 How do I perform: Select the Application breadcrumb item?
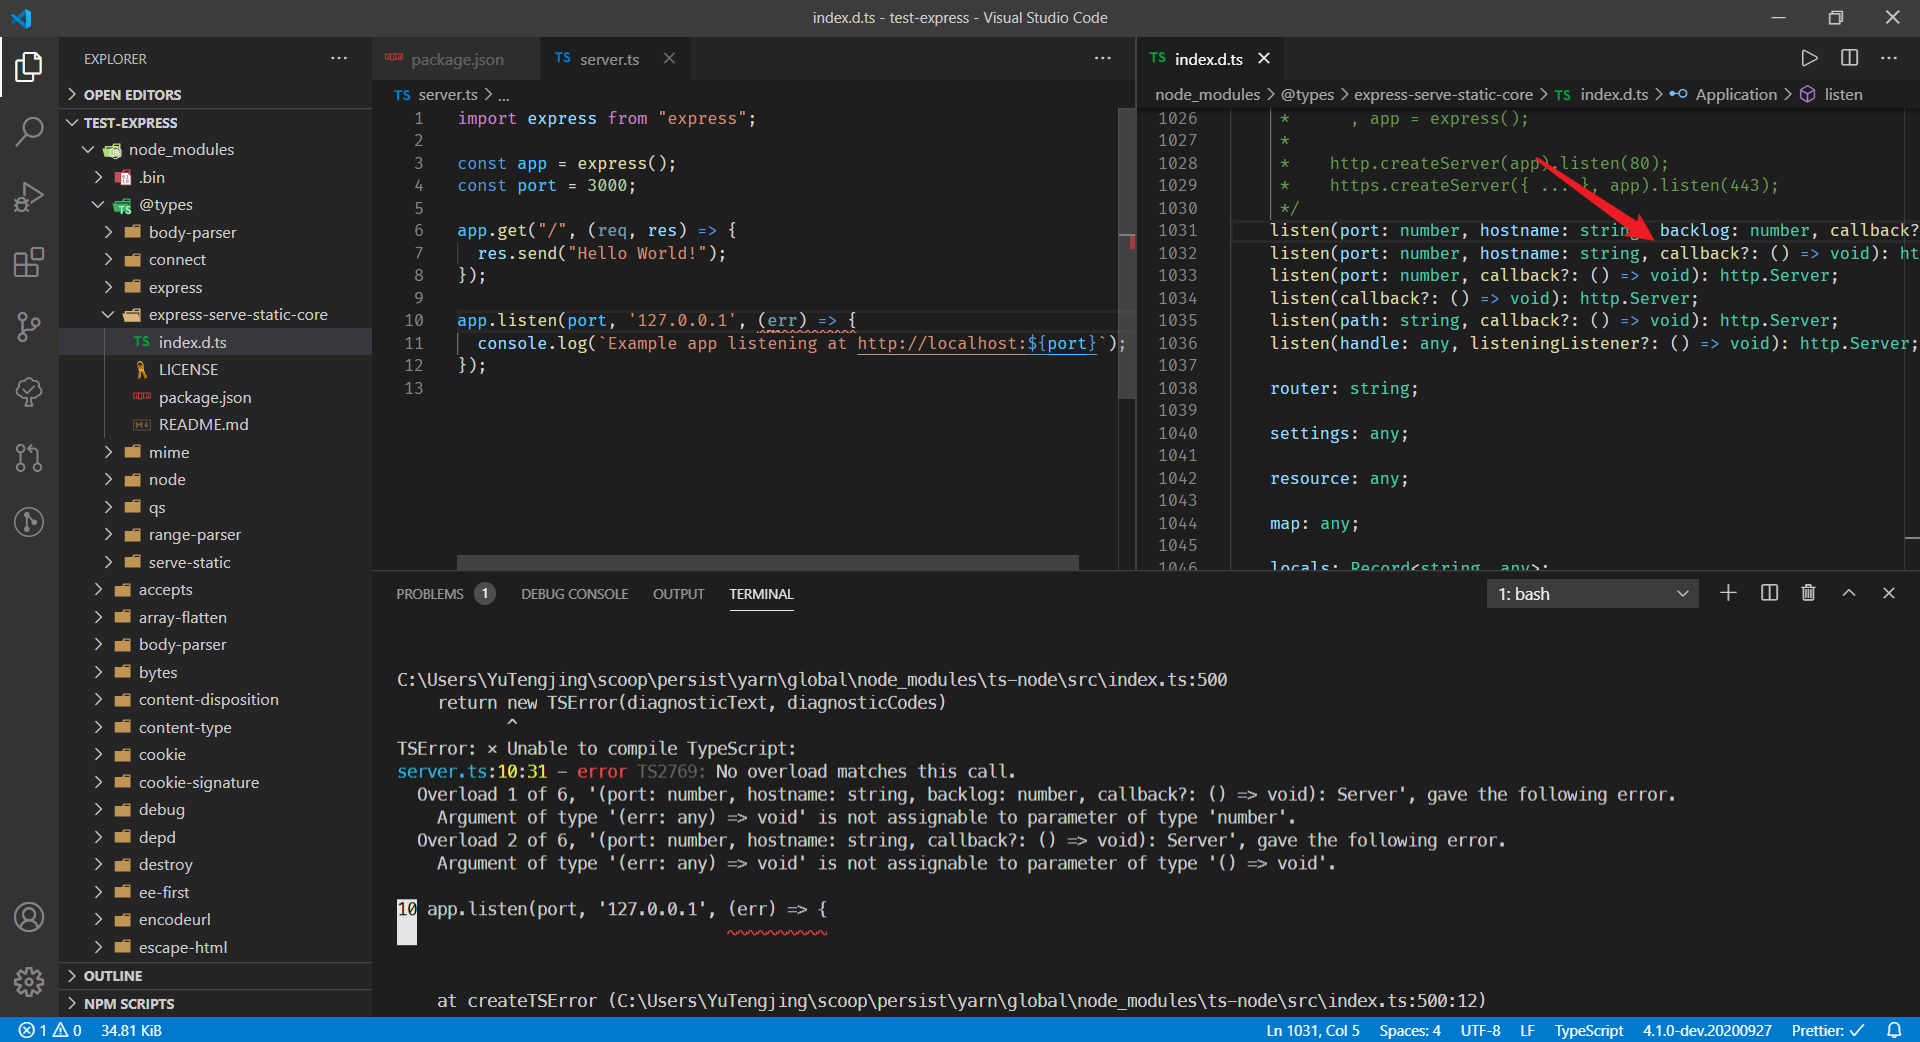[1737, 94]
